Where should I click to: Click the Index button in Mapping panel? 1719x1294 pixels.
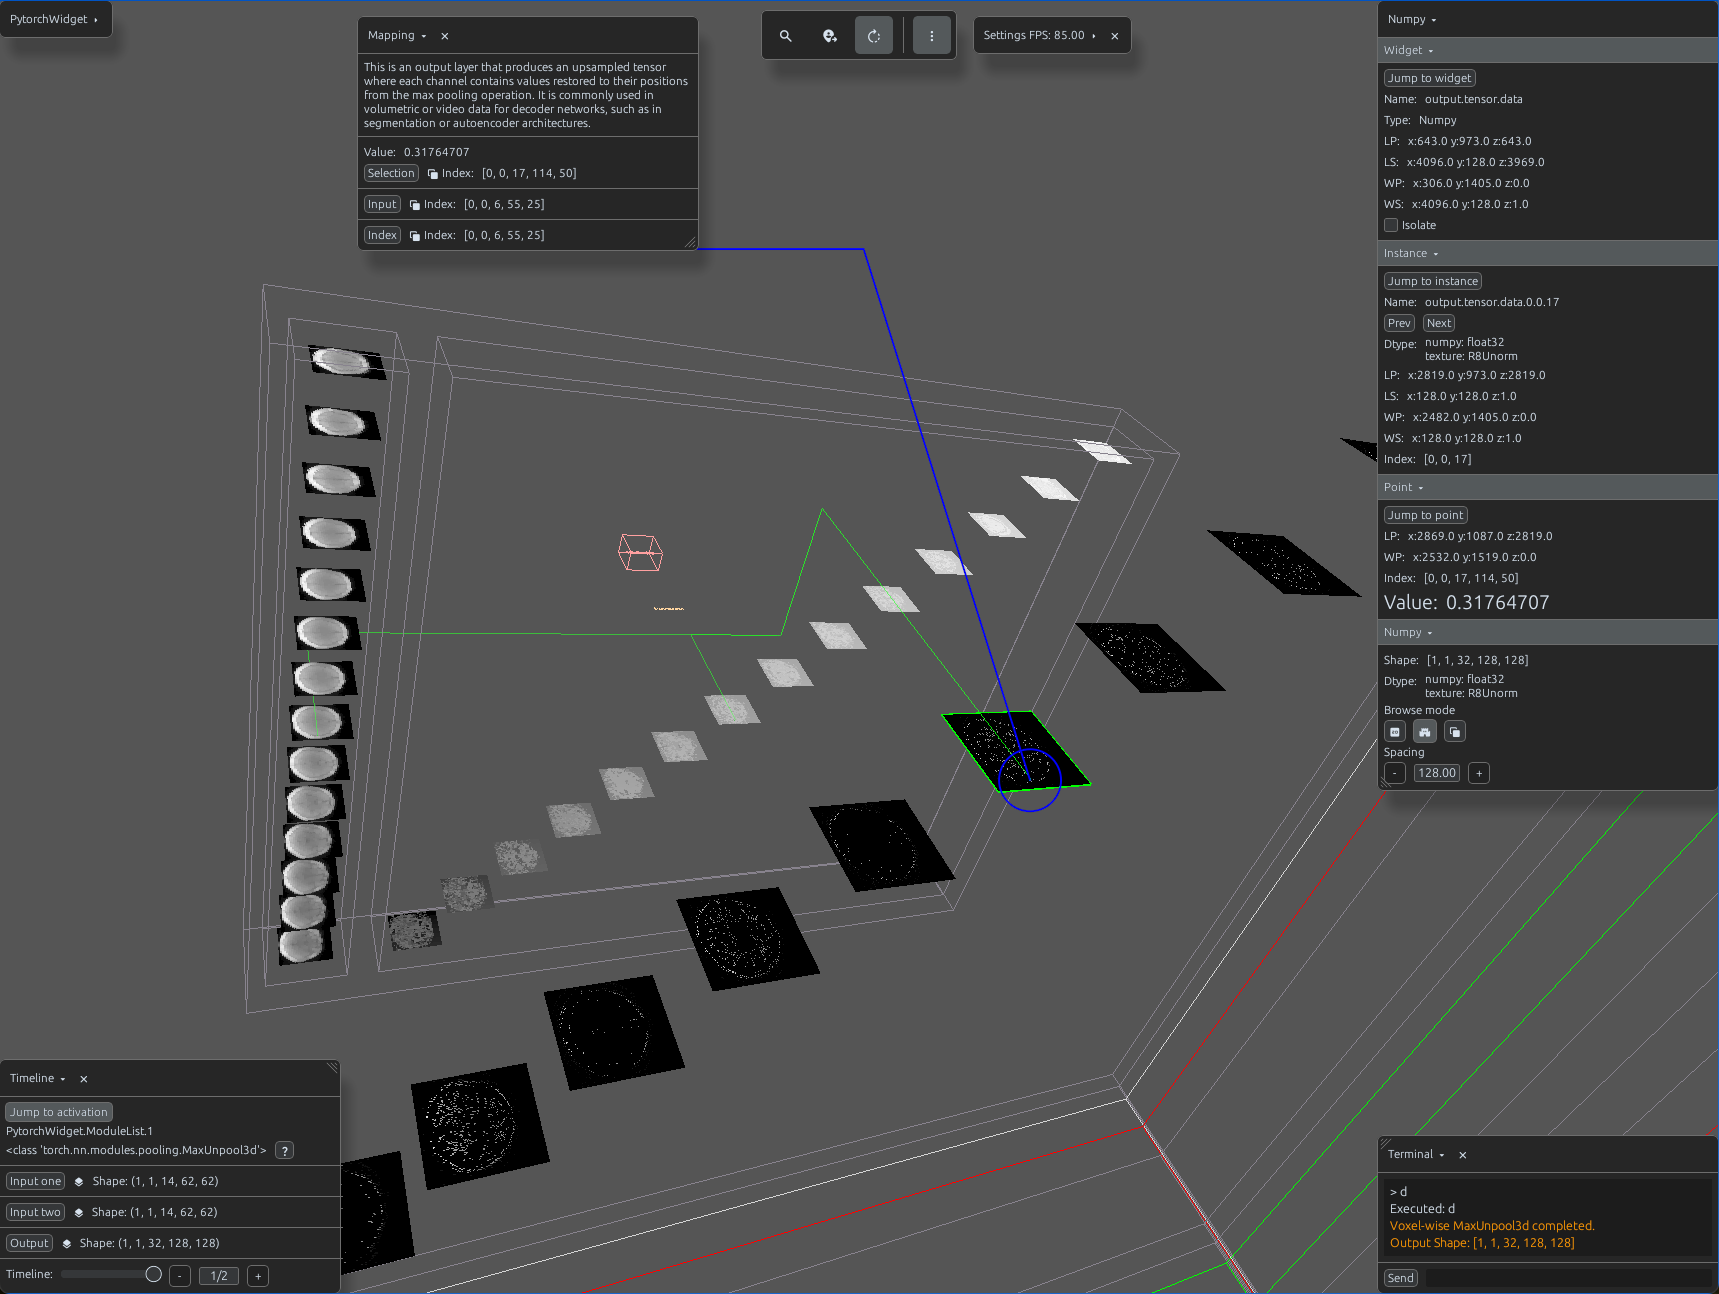382,235
